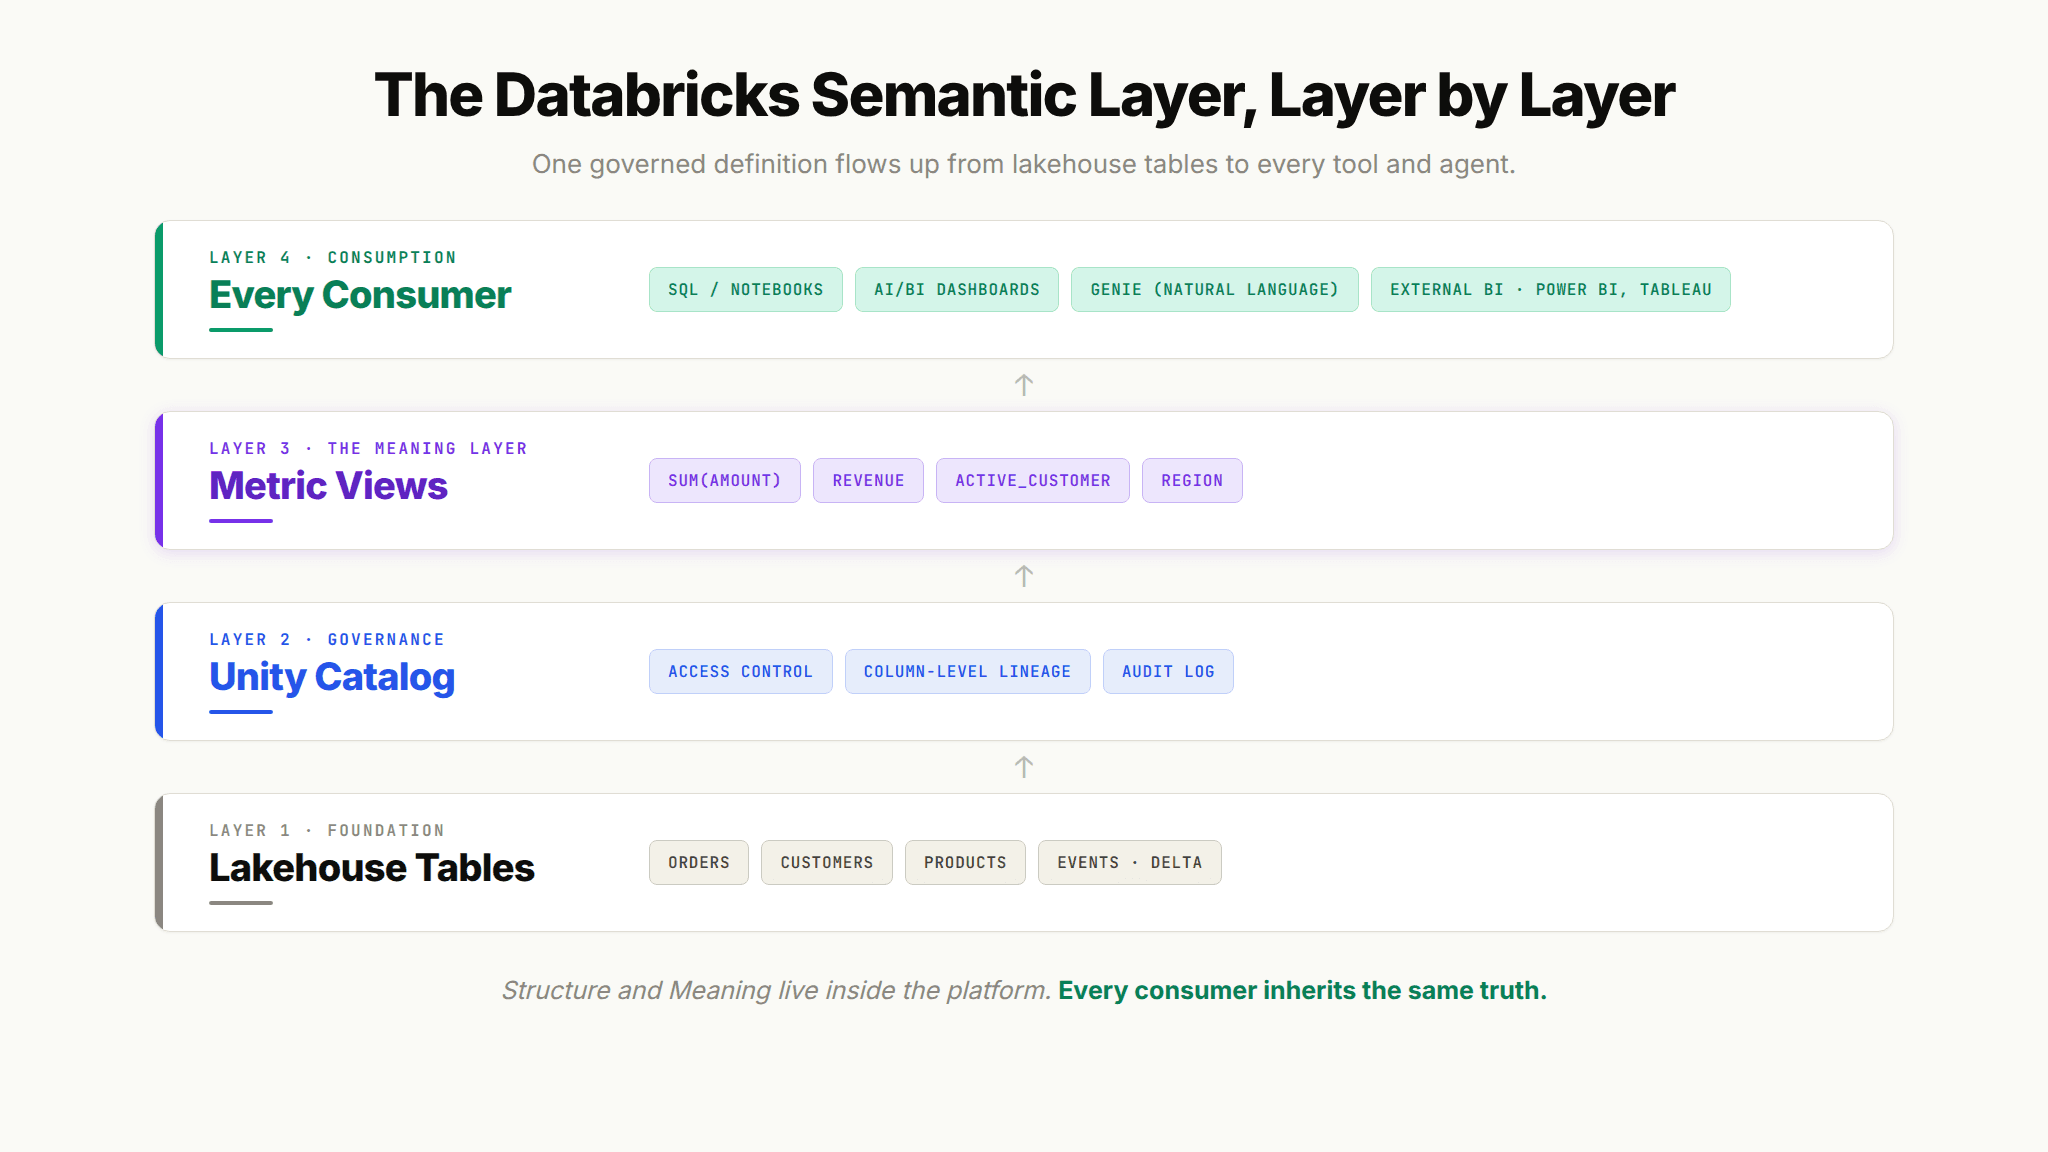Image resolution: width=2048 pixels, height=1152 pixels.
Task: Click the Layer 4 · Consumption label
Action: coord(333,257)
